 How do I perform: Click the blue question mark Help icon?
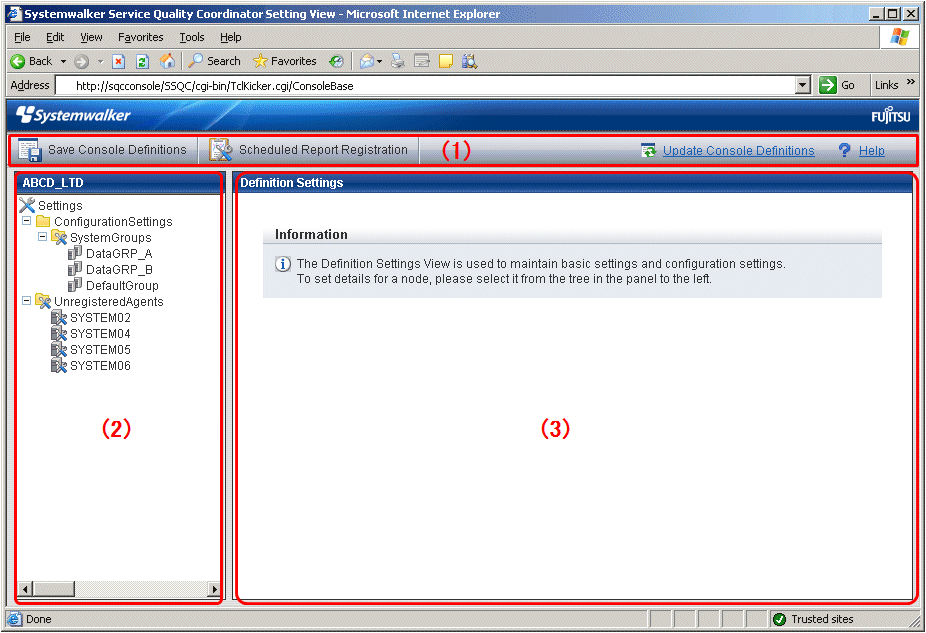[845, 151]
